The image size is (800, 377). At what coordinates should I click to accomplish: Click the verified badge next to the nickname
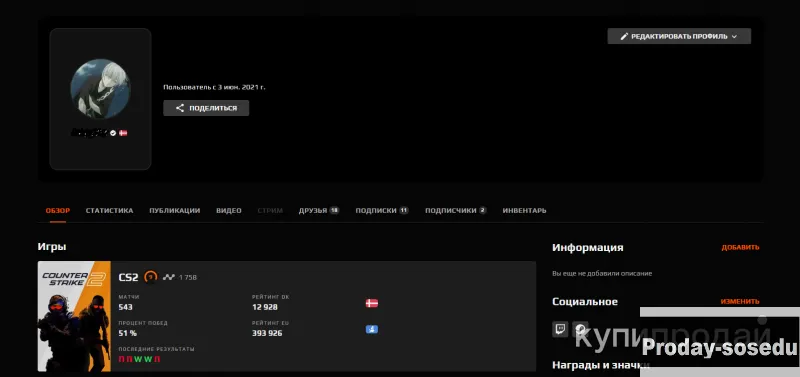pos(113,133)
